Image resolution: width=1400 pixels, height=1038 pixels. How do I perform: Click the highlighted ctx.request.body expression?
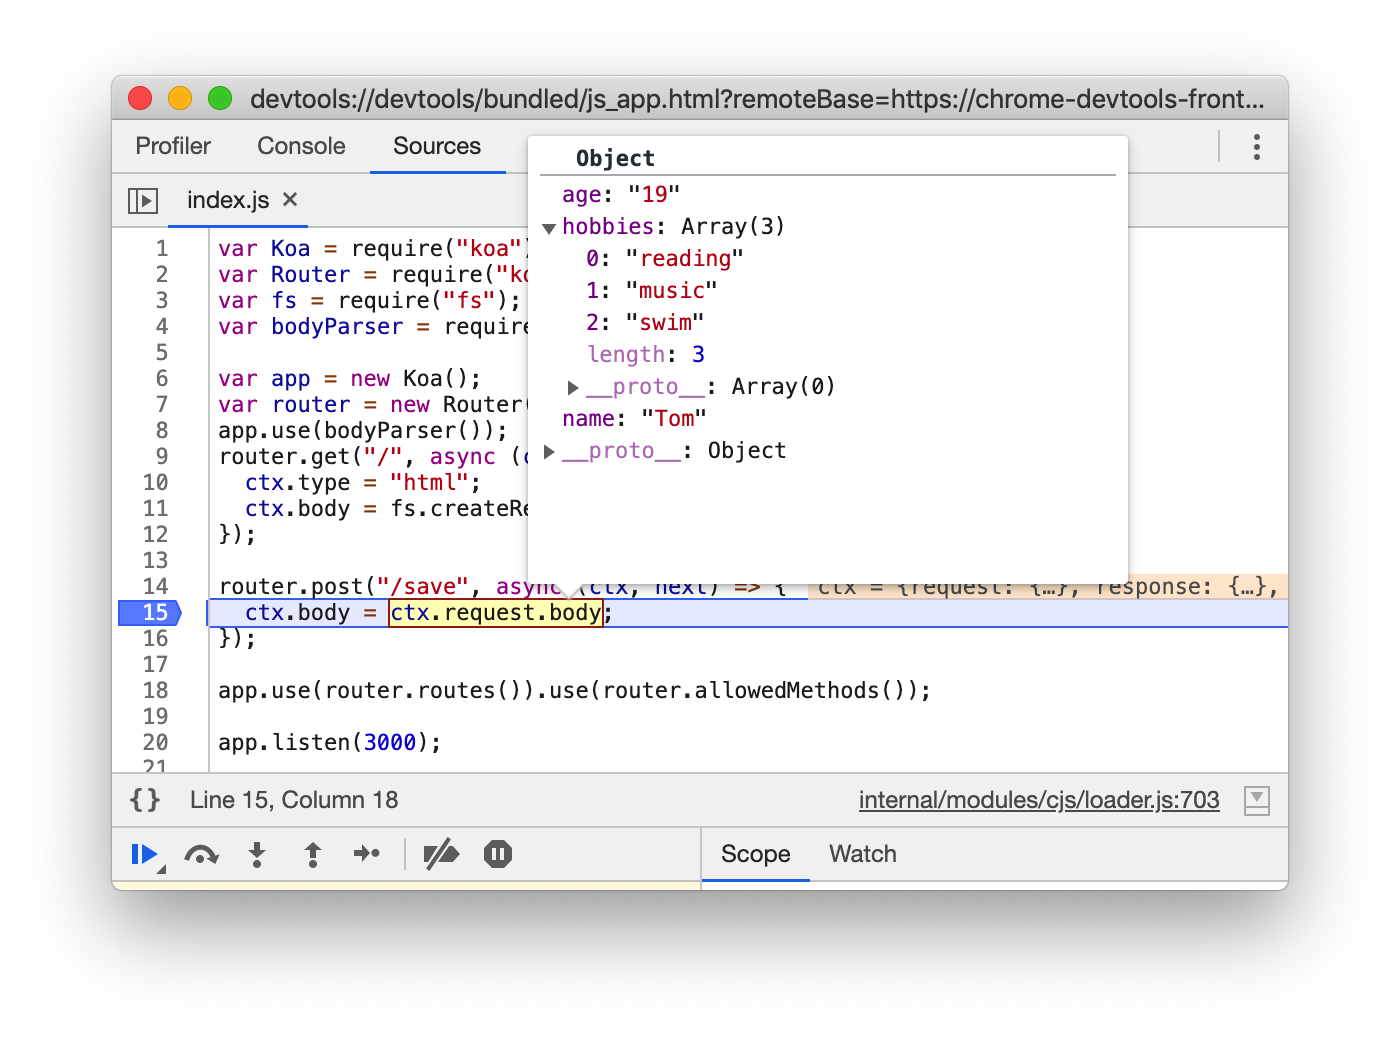pyautogui.click(x=496, y=612)
